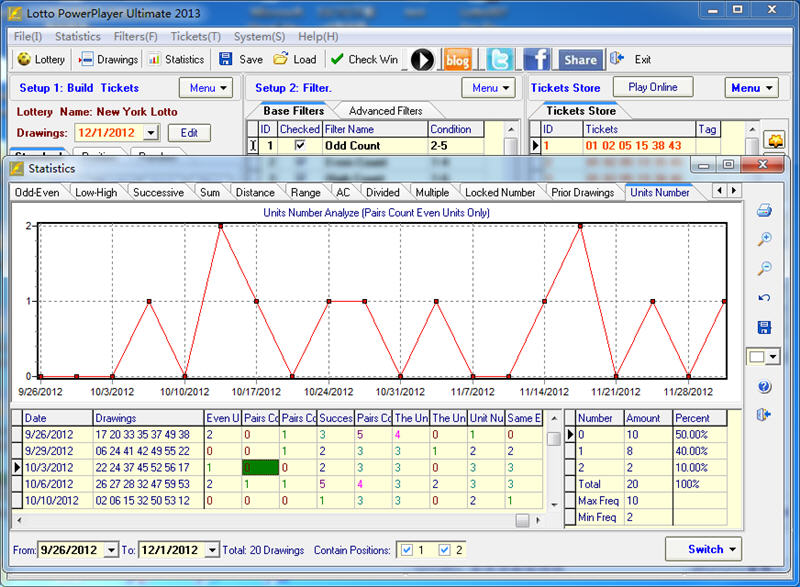Open Tickets Store Menu dropdown
This screenshot has width=800, height=587.
point(752,88)
